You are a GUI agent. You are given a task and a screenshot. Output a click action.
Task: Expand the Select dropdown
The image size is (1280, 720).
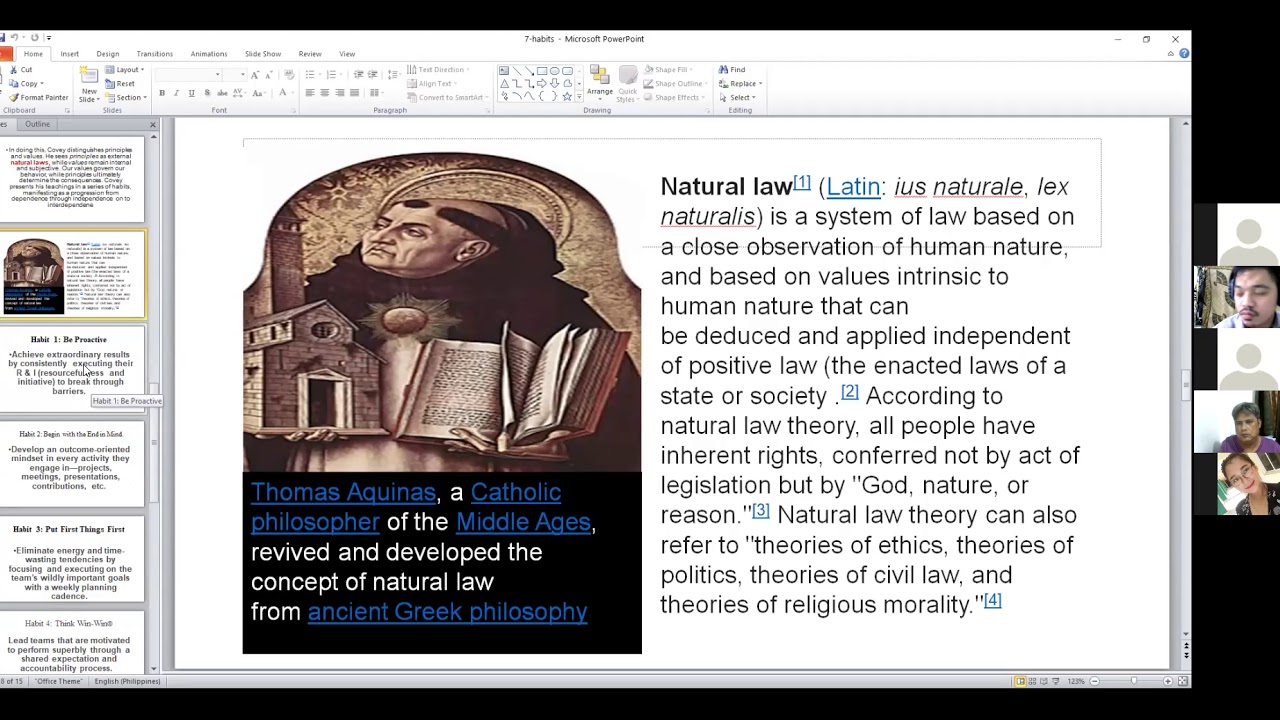pyautogui.click(x=753, y=98)
